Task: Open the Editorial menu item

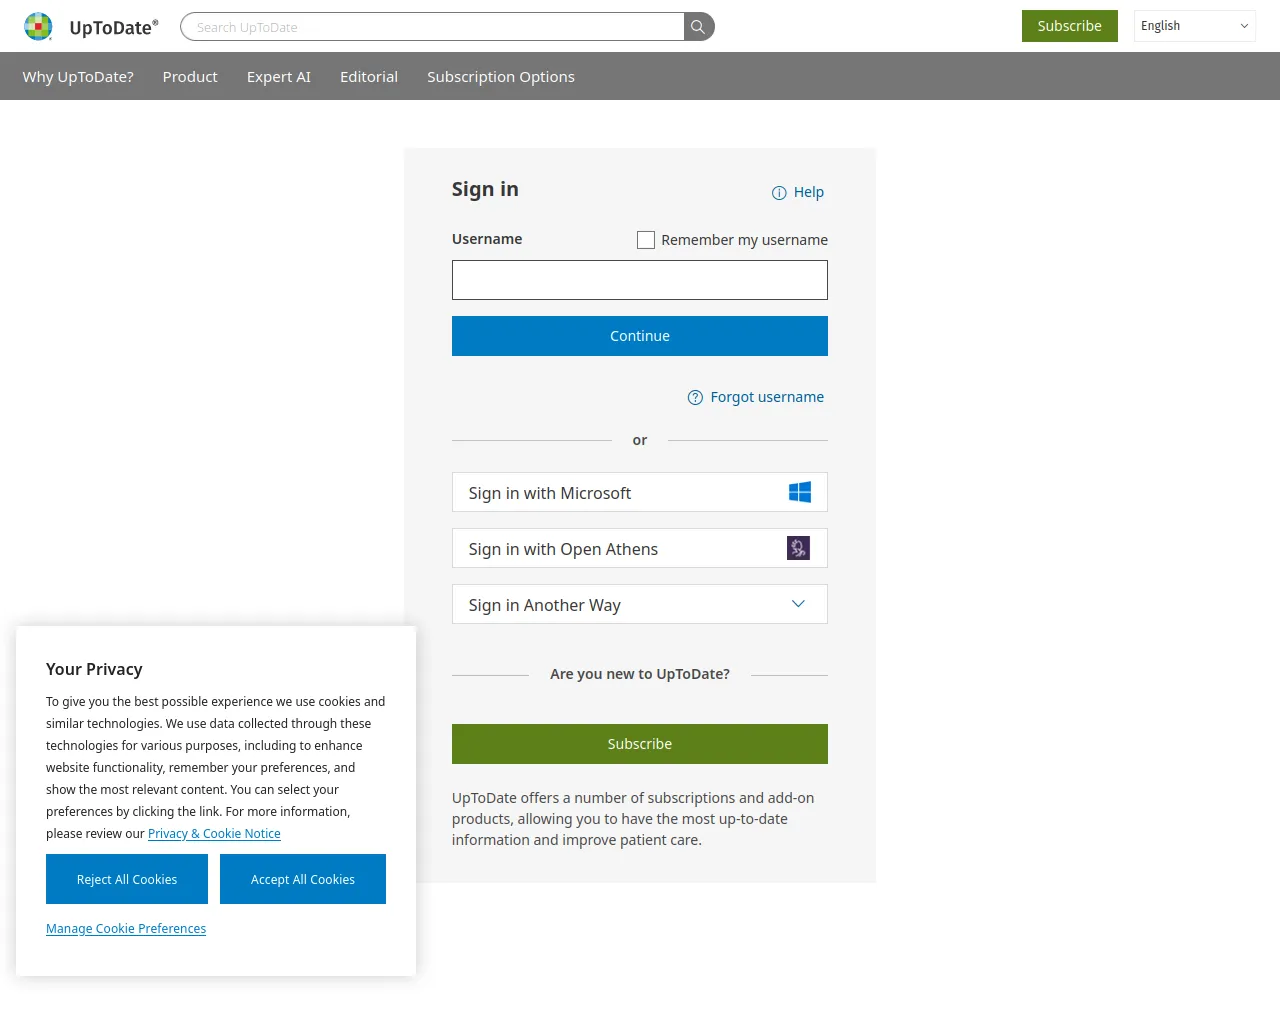Action: click(369, 77)
